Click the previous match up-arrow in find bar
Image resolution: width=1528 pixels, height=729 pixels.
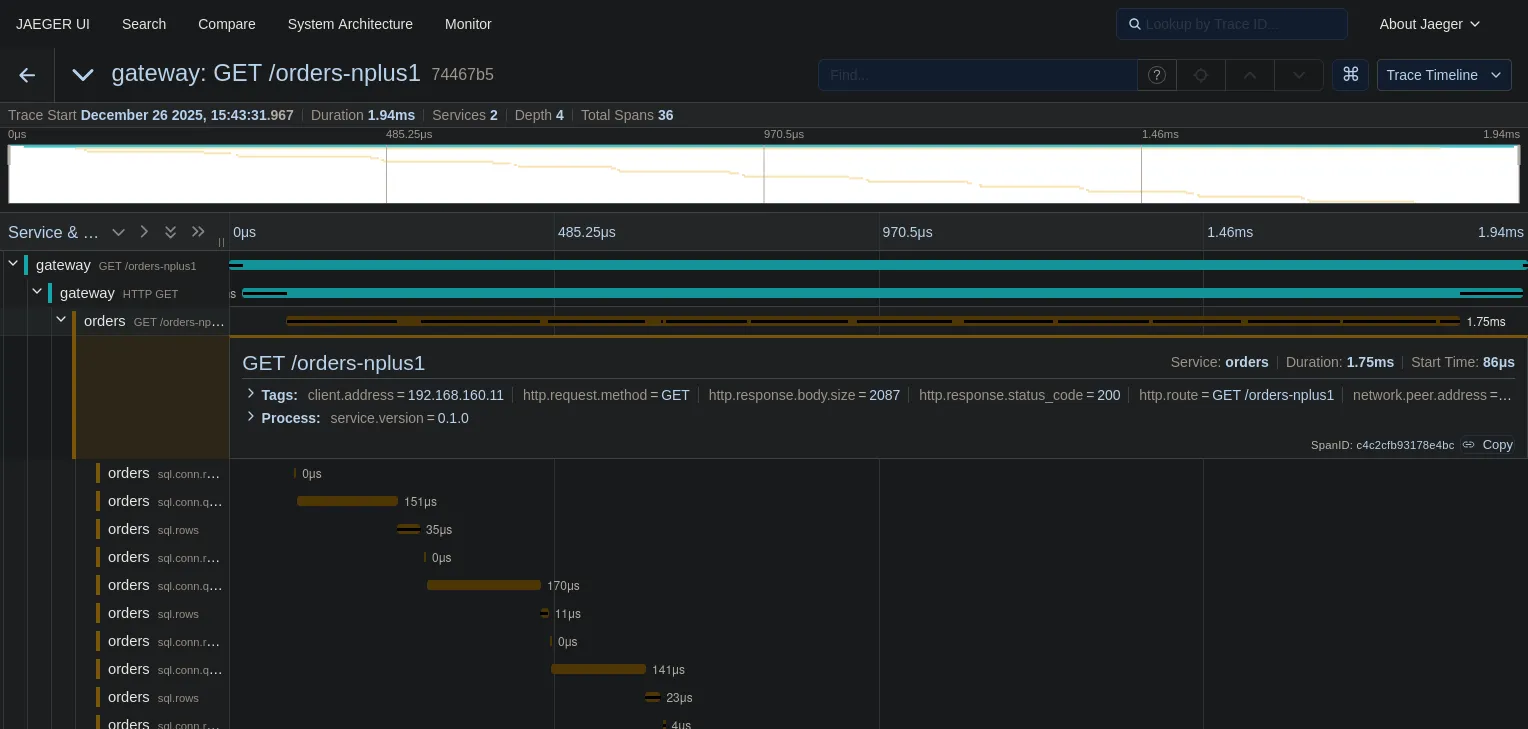click(1249, 75)
